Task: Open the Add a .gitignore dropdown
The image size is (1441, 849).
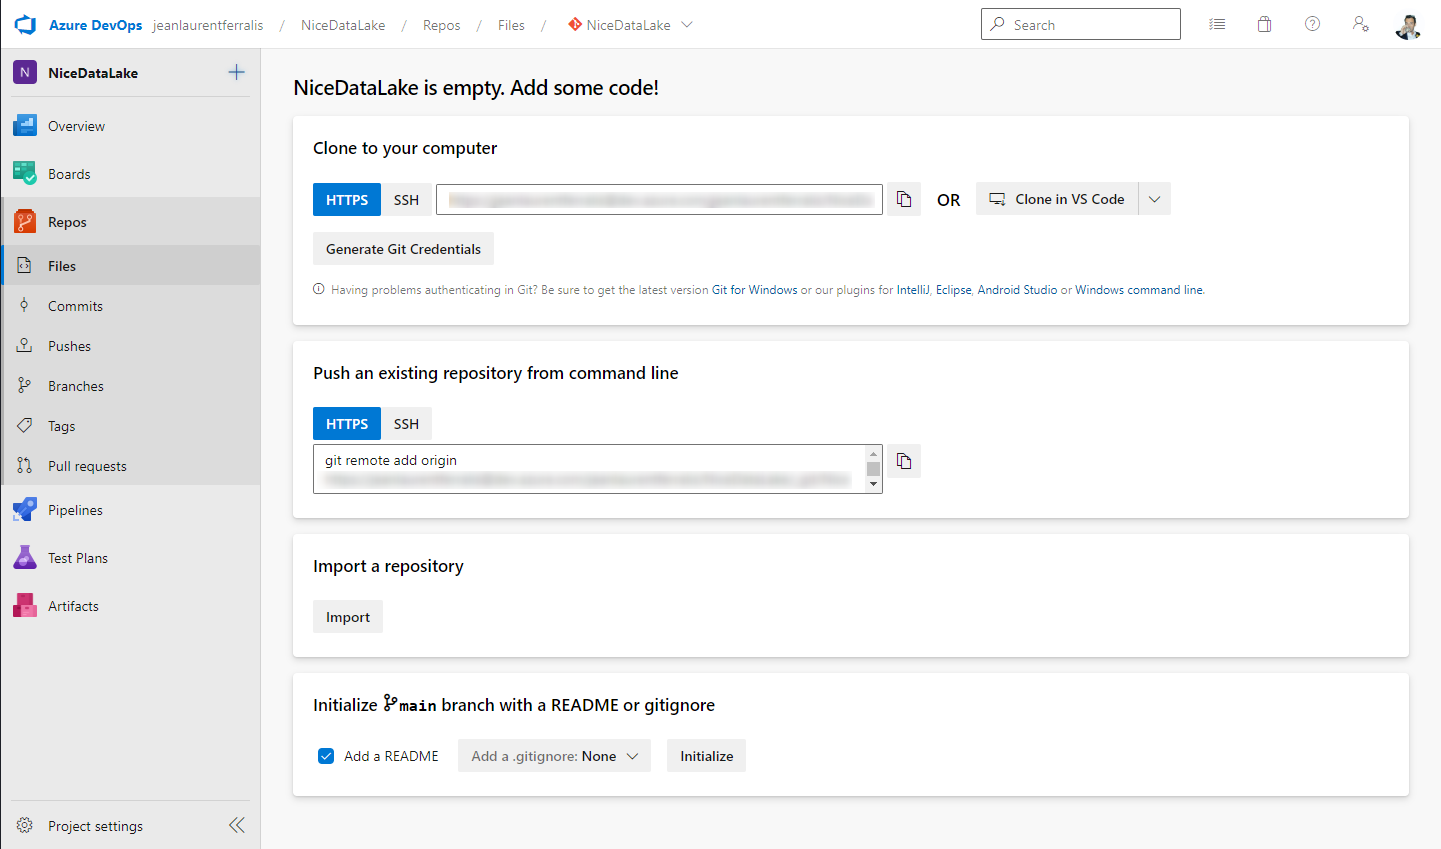Action: pyautogui.click(x=554, y=756)
